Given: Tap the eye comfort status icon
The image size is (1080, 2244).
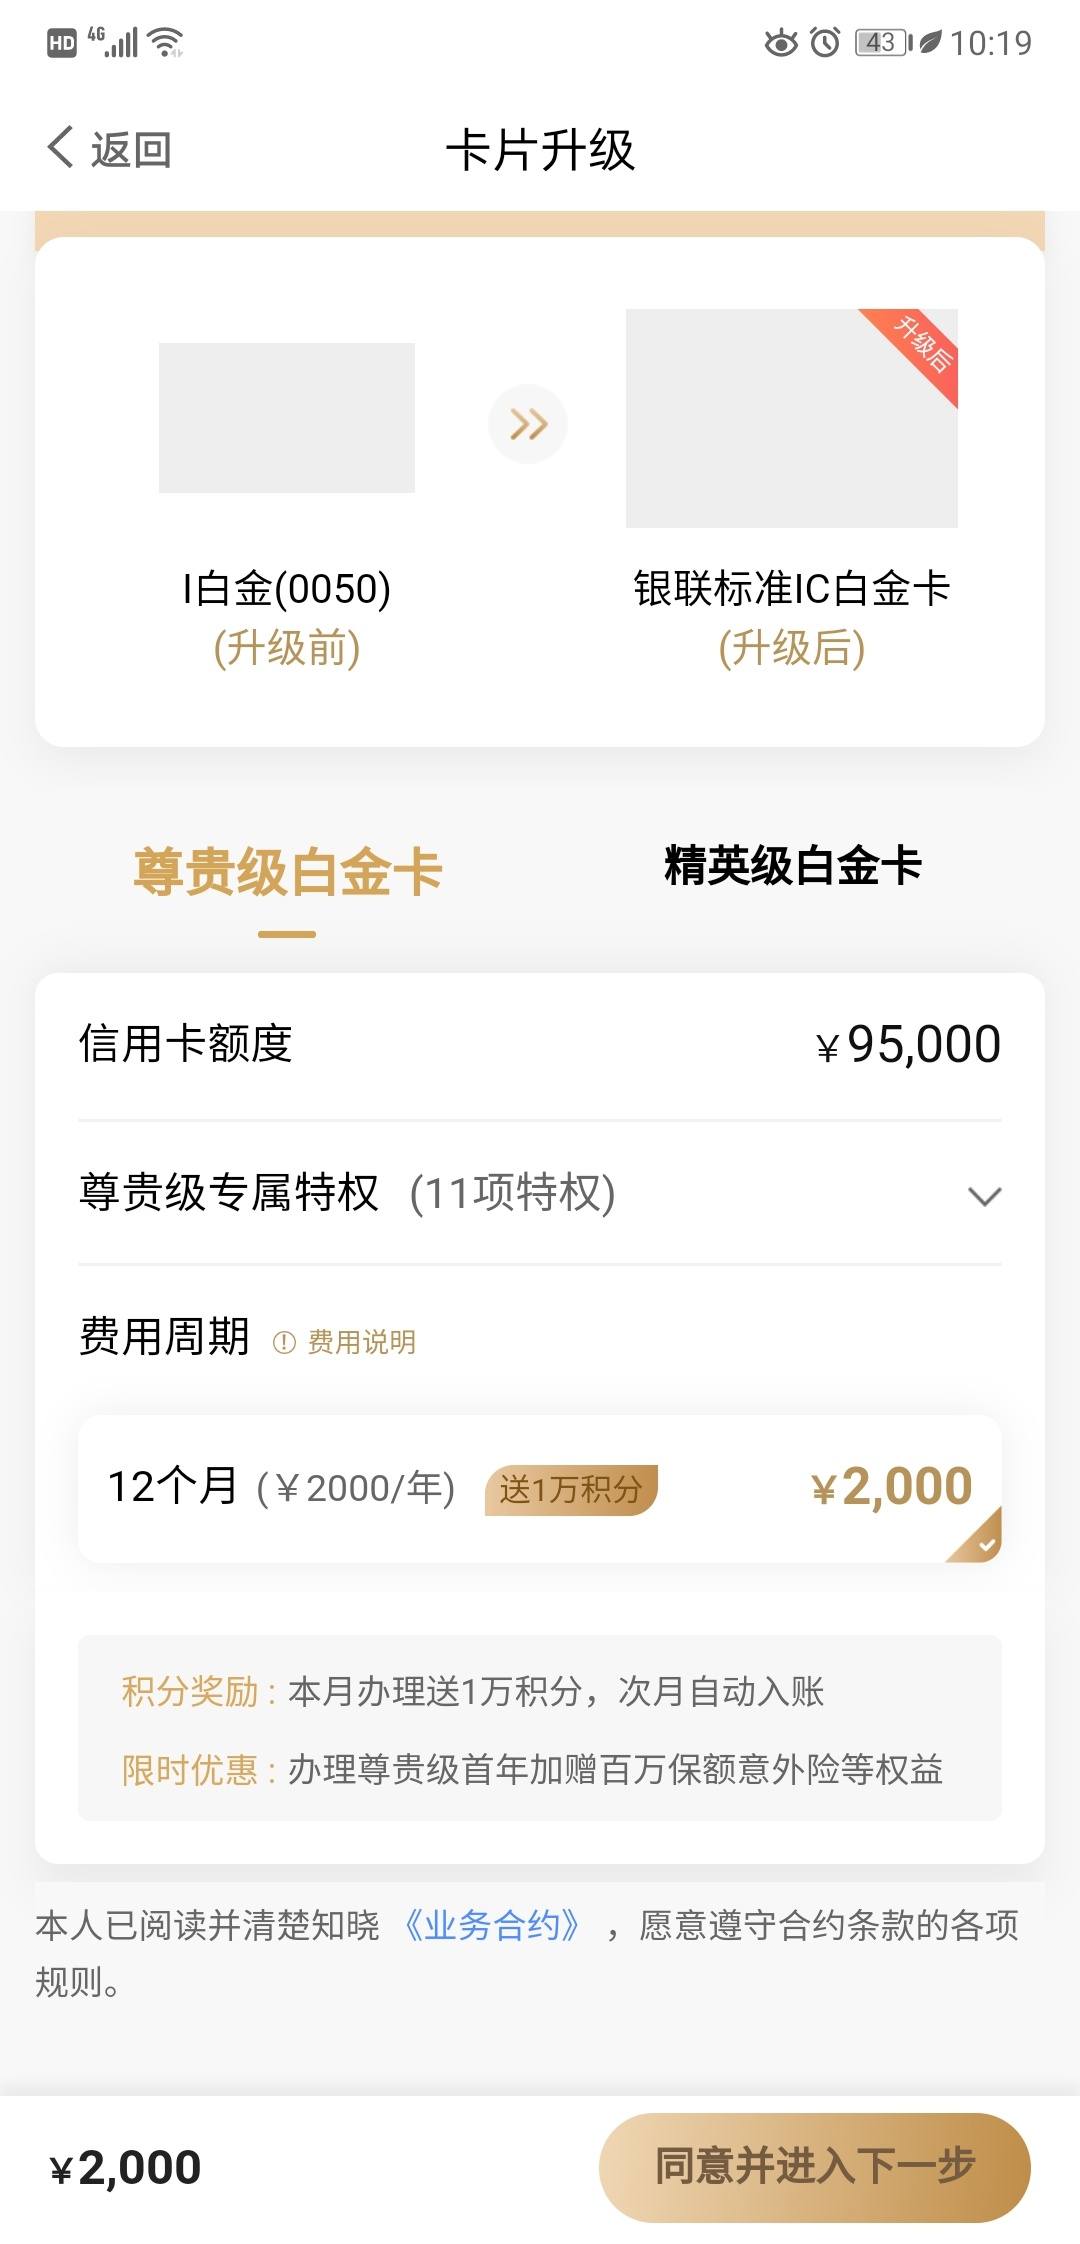Looking at the screenshot, I should tap(781, 42).
